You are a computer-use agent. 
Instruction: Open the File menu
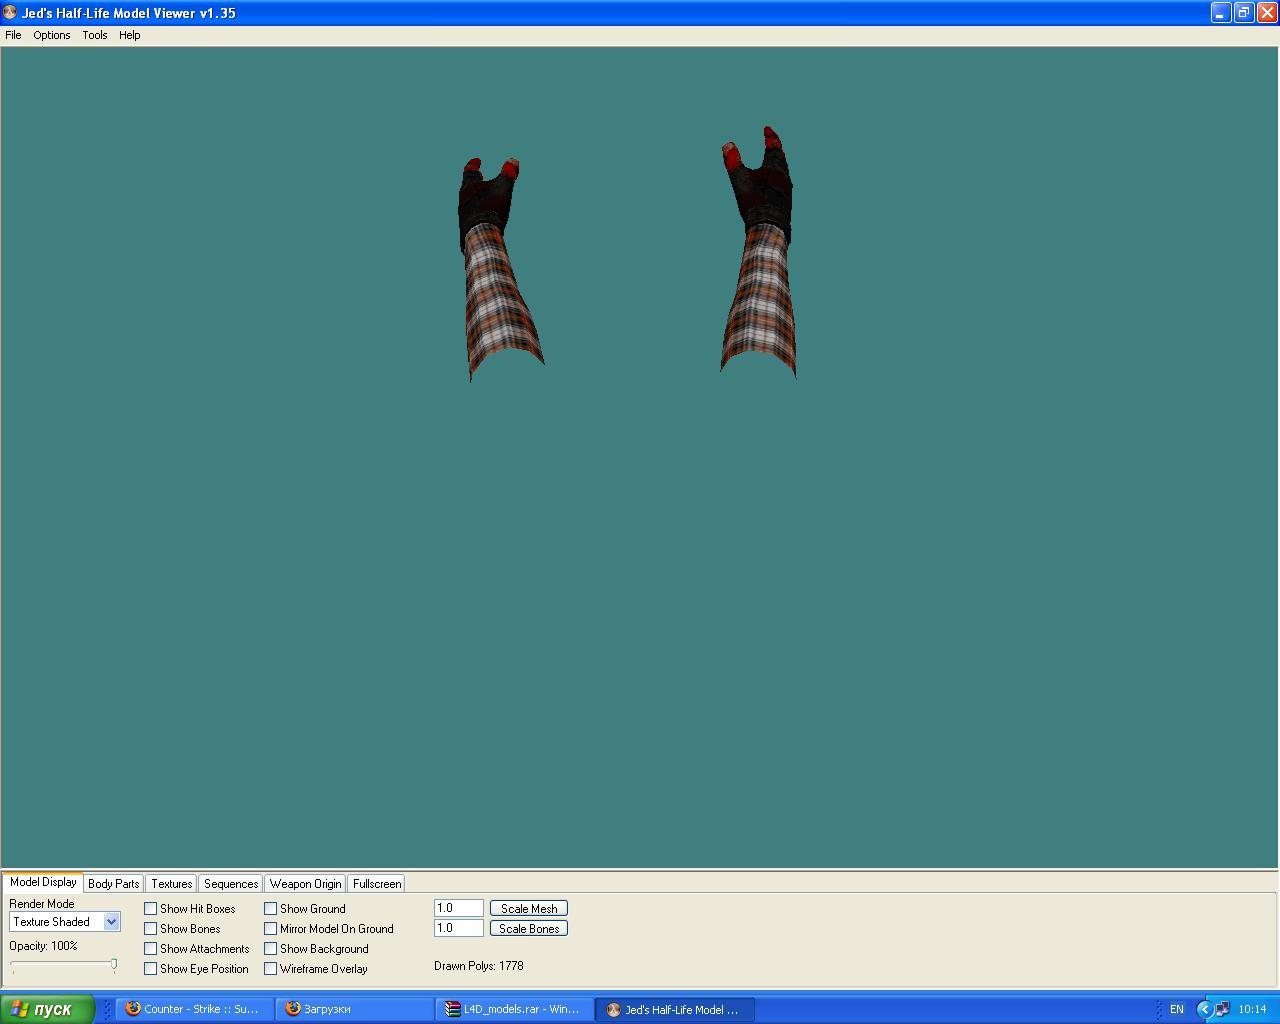click(13, 35)
